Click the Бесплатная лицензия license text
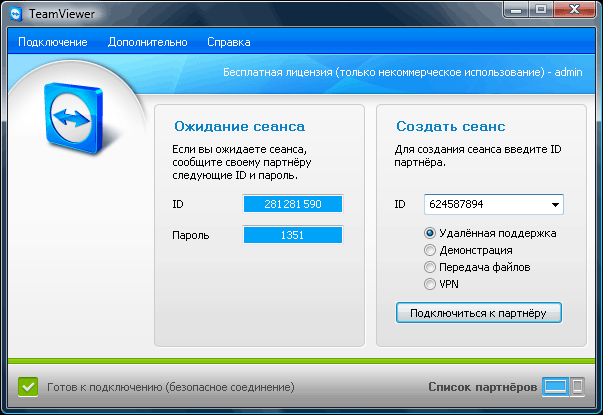The height and width of the screenshot is (415, 603). coord(403,72)
